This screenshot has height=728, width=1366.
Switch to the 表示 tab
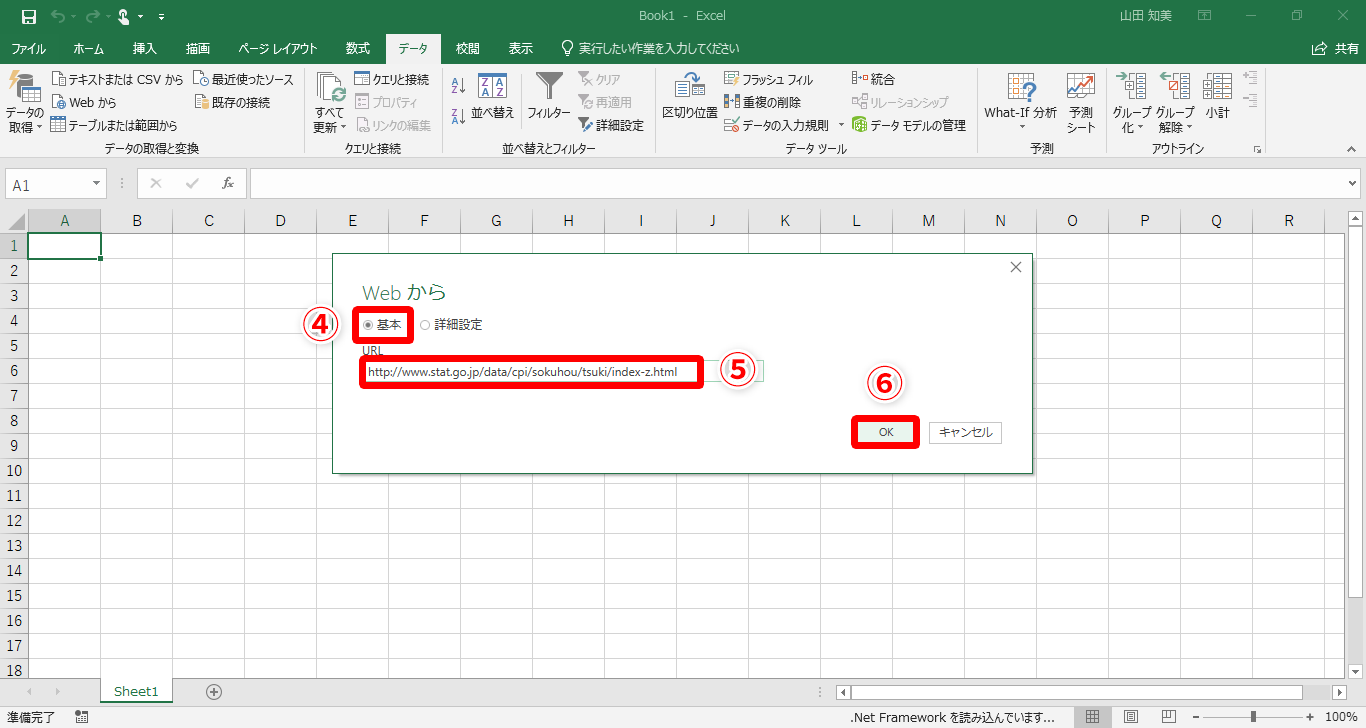point(520,49)
